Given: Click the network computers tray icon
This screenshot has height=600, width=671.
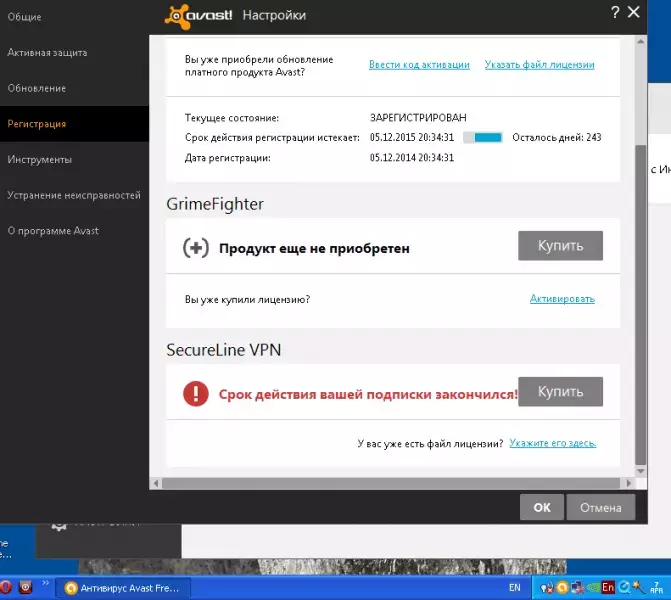Looking at the screenshot, I should click(x=577, y=588).
